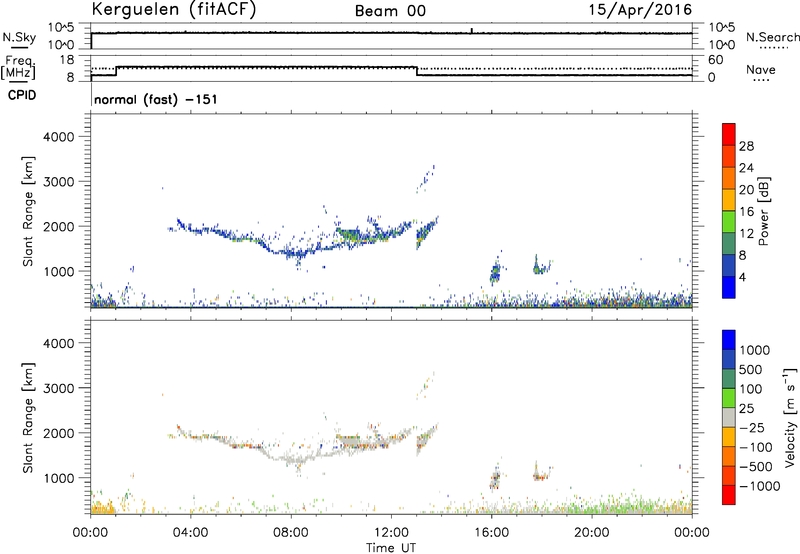Viewport: 800px width, 554px height.
Task: Pick the Power color bar segment between 16 and 20
Action: pyautogui.click(x=729, y=200)
